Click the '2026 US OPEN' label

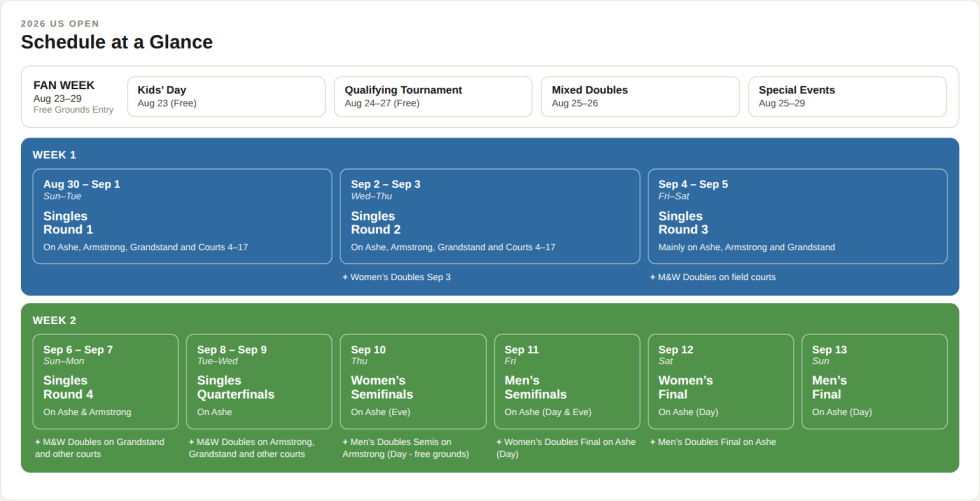pos(60,24)
